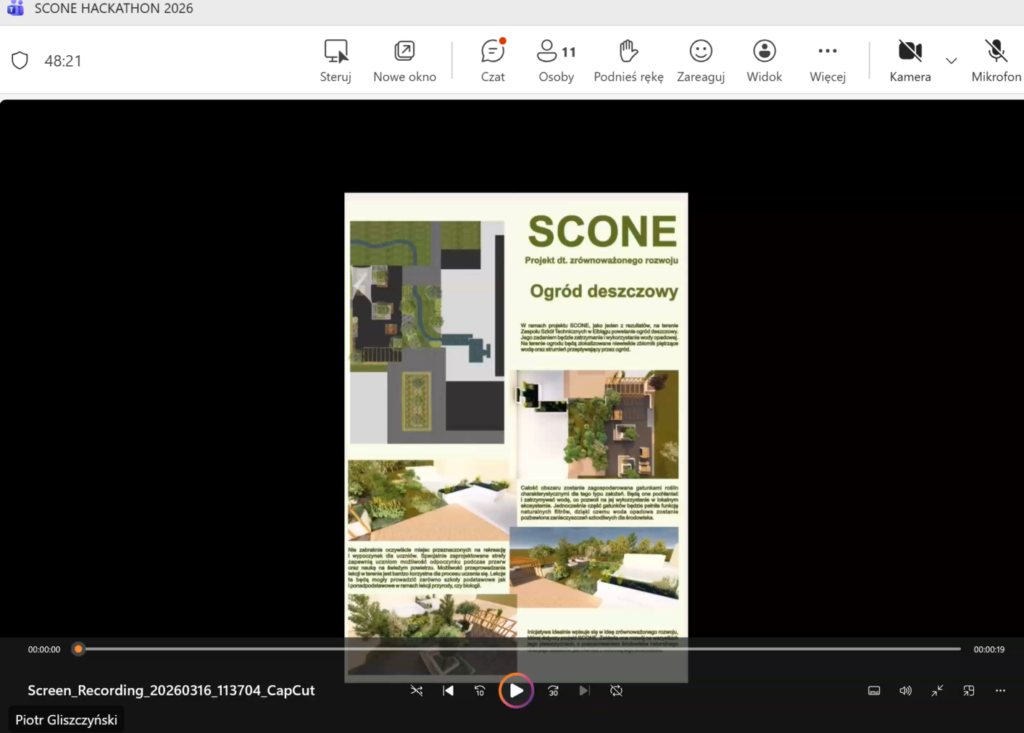Image resolution: width=1024 pixels, height=733 pixels.
Task: Click the Steruj control button
Action: [336, 60]
